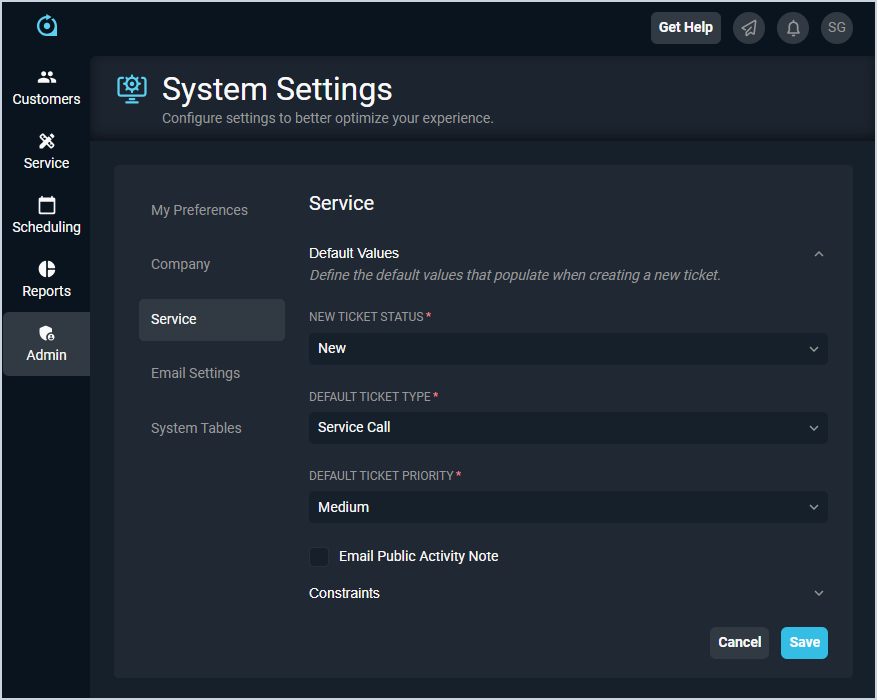Viewport: 877px width, 700px height.
Task: Open the Customers section
Action: coord(46,88)
